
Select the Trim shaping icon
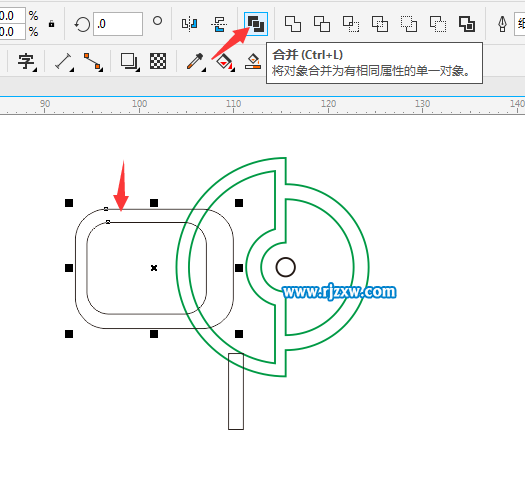[322, 24]
